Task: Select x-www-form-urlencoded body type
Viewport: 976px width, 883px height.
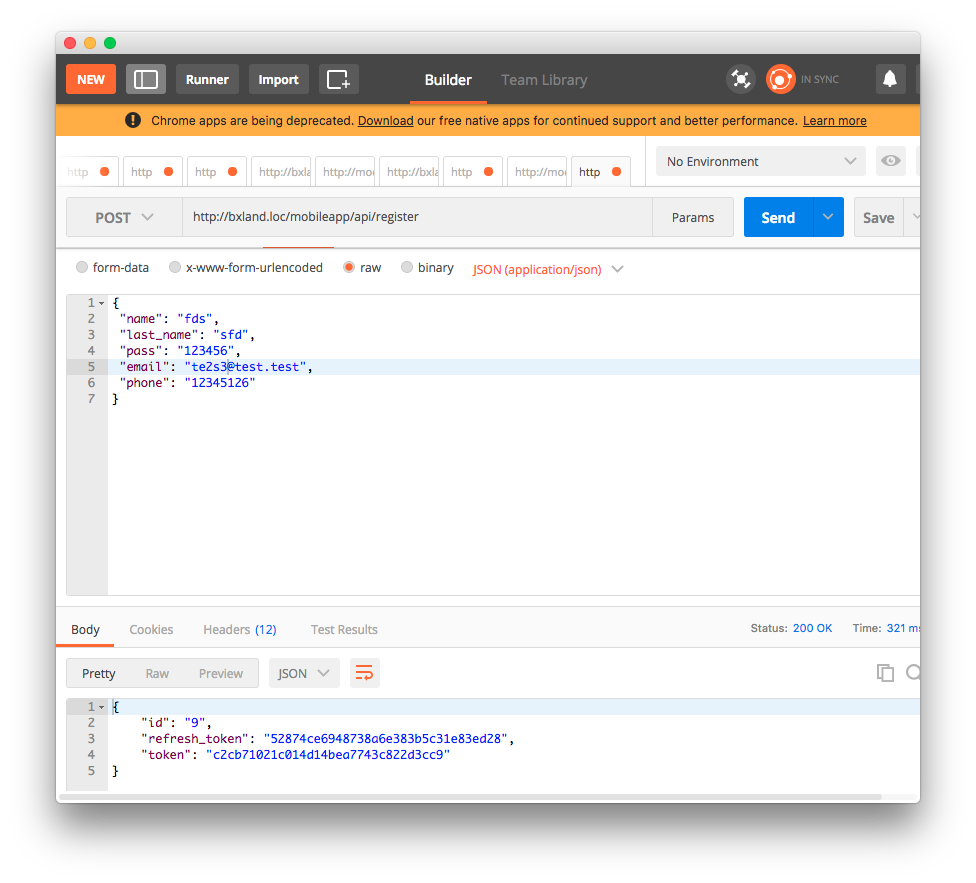Action: pos(175,268)
